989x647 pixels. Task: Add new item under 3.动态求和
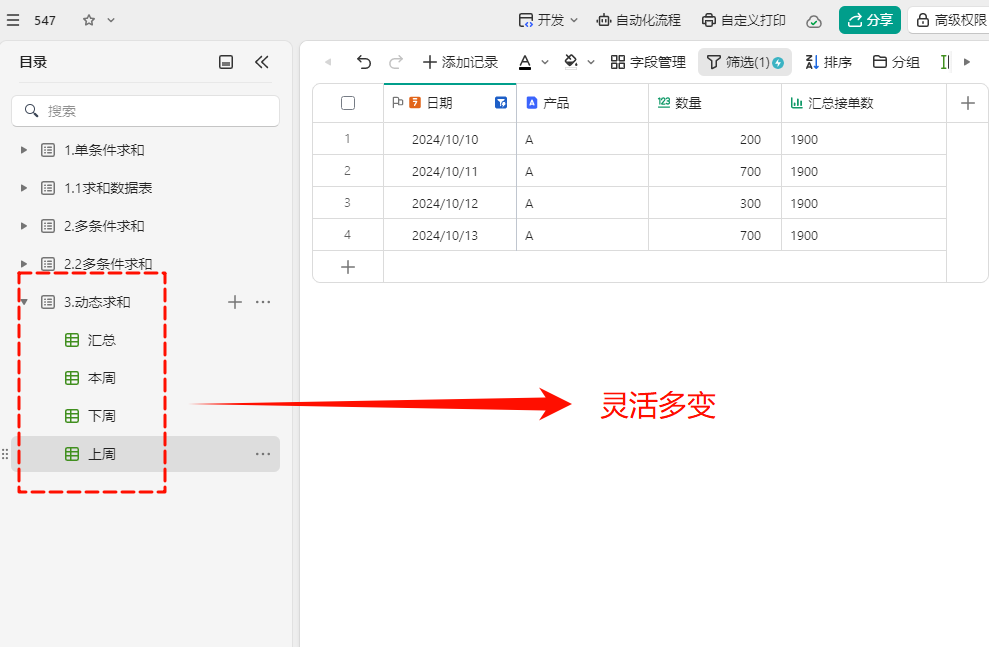(235, 302)
